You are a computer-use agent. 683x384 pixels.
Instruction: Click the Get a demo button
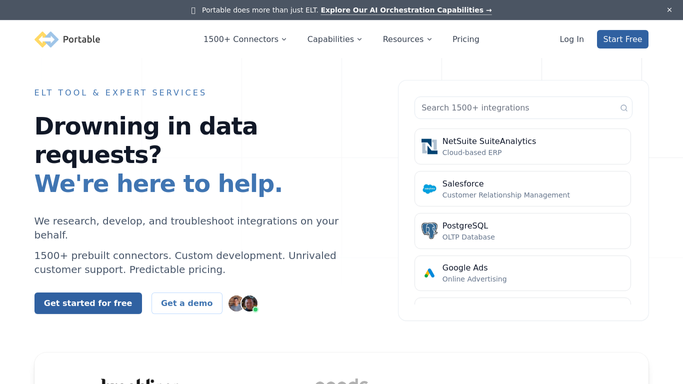pos(187,303)
